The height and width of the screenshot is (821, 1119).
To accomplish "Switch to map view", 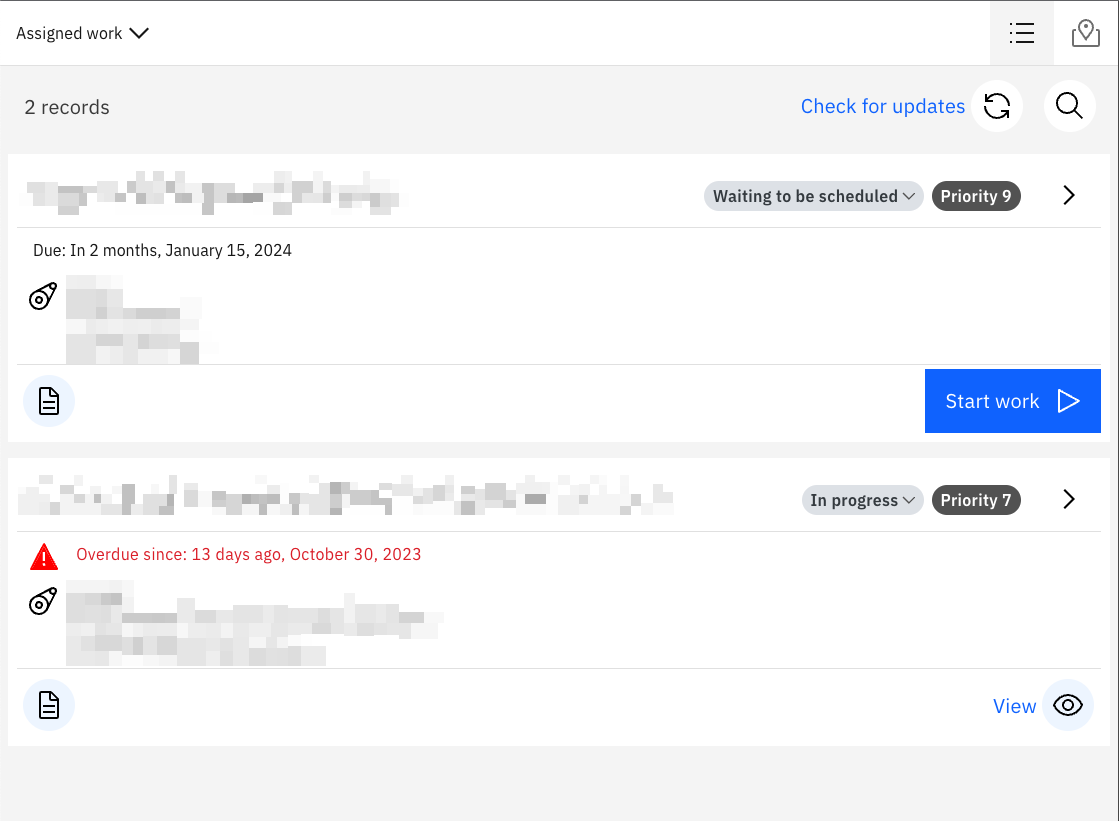I will pyautogui.click(x=1086, y=32).
